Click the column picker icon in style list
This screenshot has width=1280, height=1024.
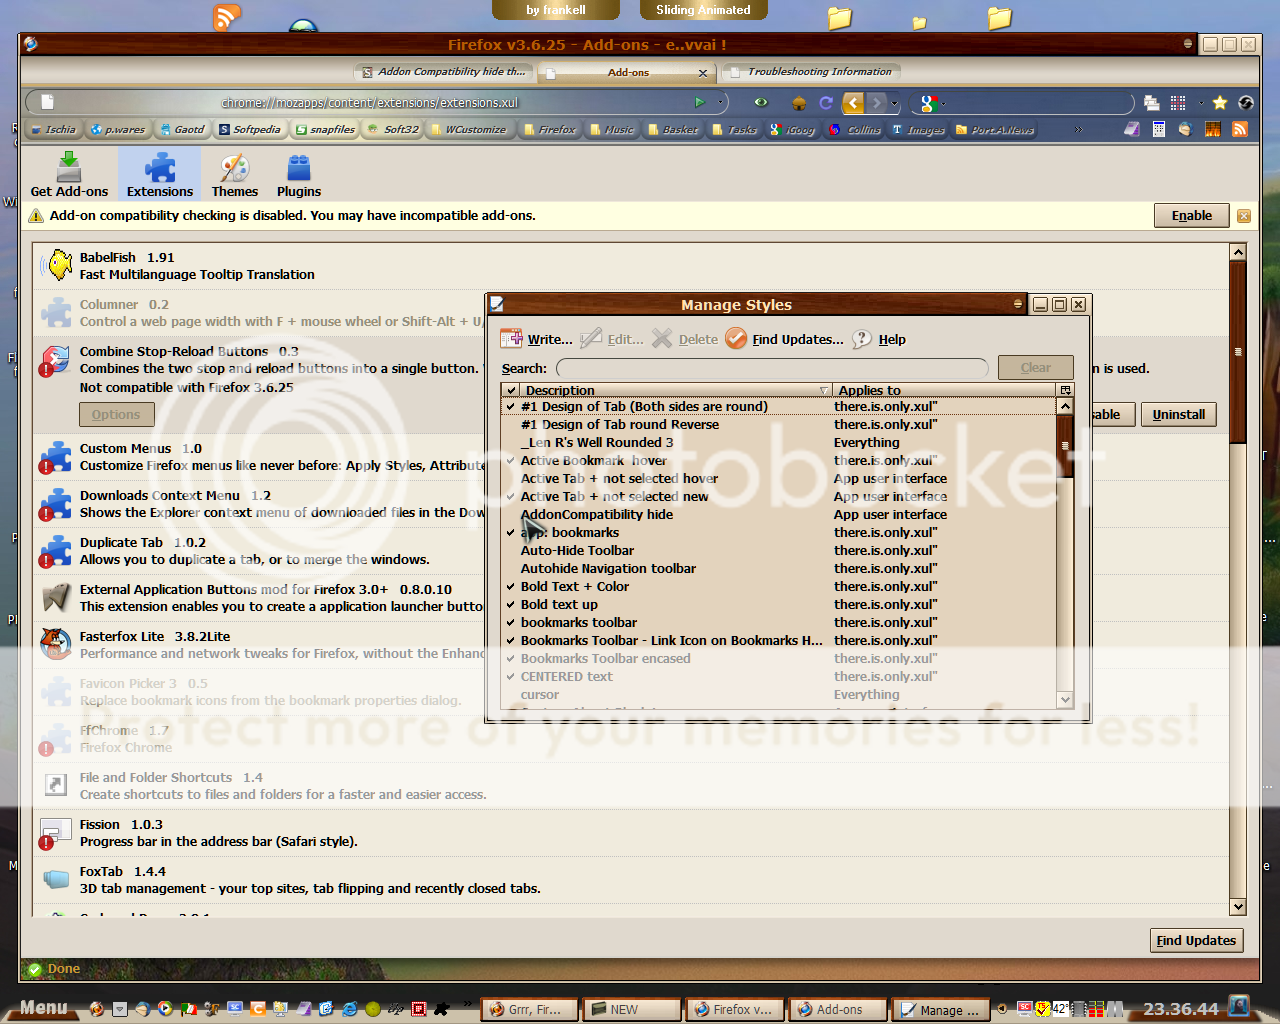pyautogui.click(x=1066, y=390)
